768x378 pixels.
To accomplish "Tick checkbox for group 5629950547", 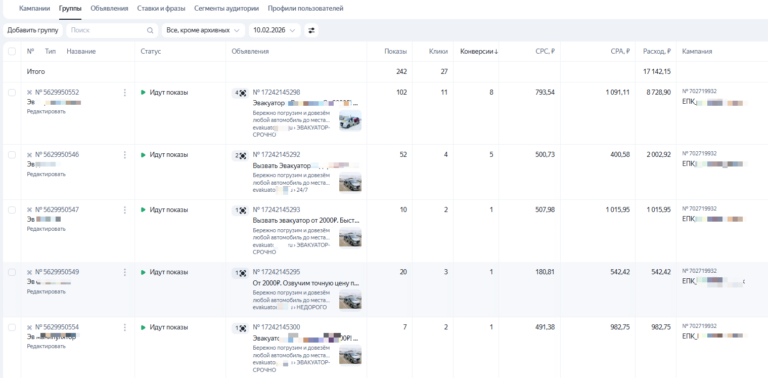I will point(12,210).
